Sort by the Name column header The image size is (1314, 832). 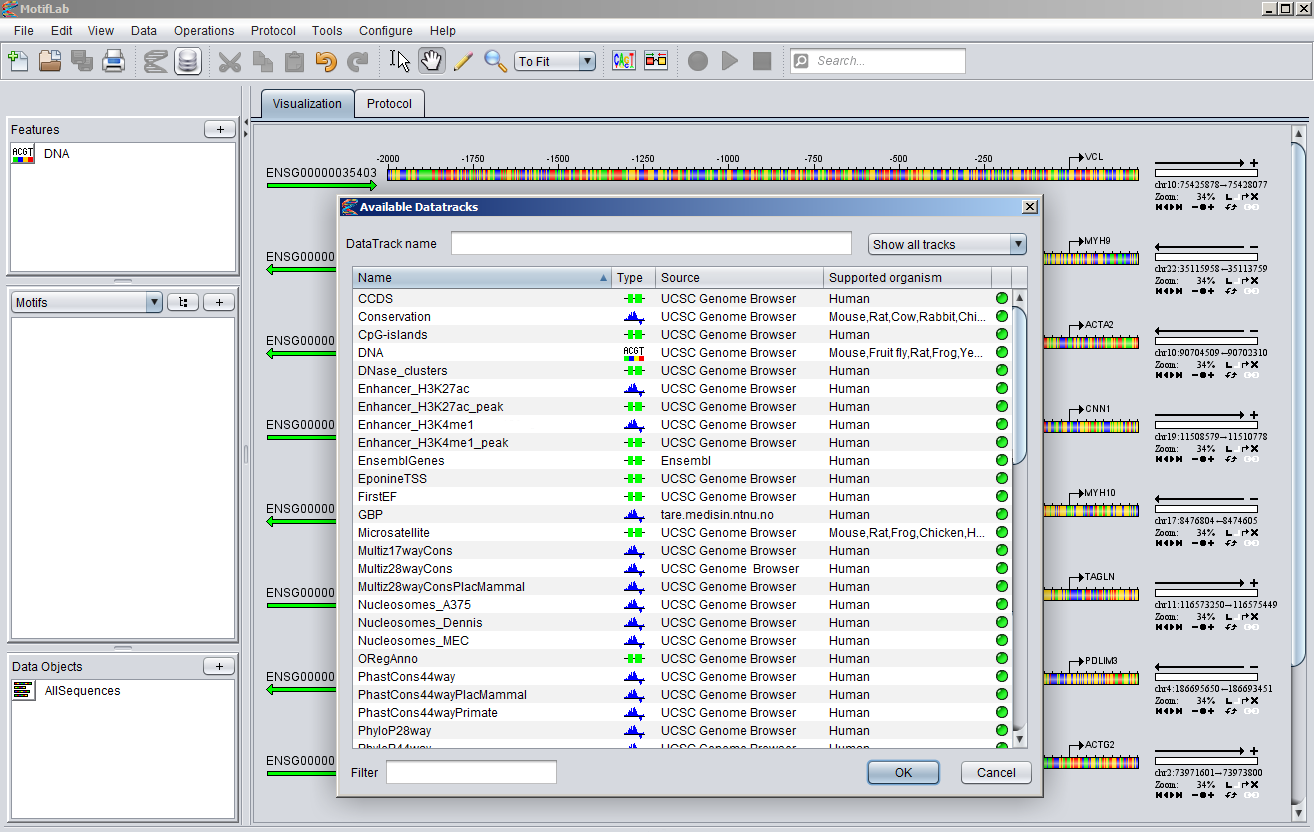[x=482, y=277]
